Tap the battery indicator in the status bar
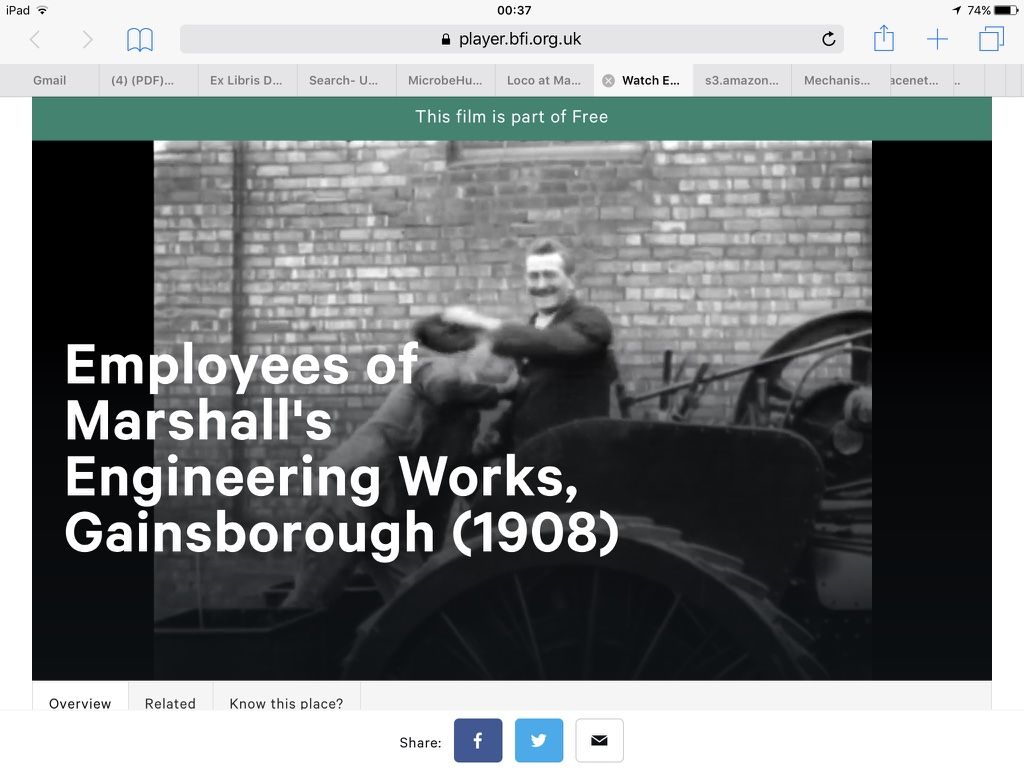This screenshot has height=768, width=1024. coord(1005,10)
